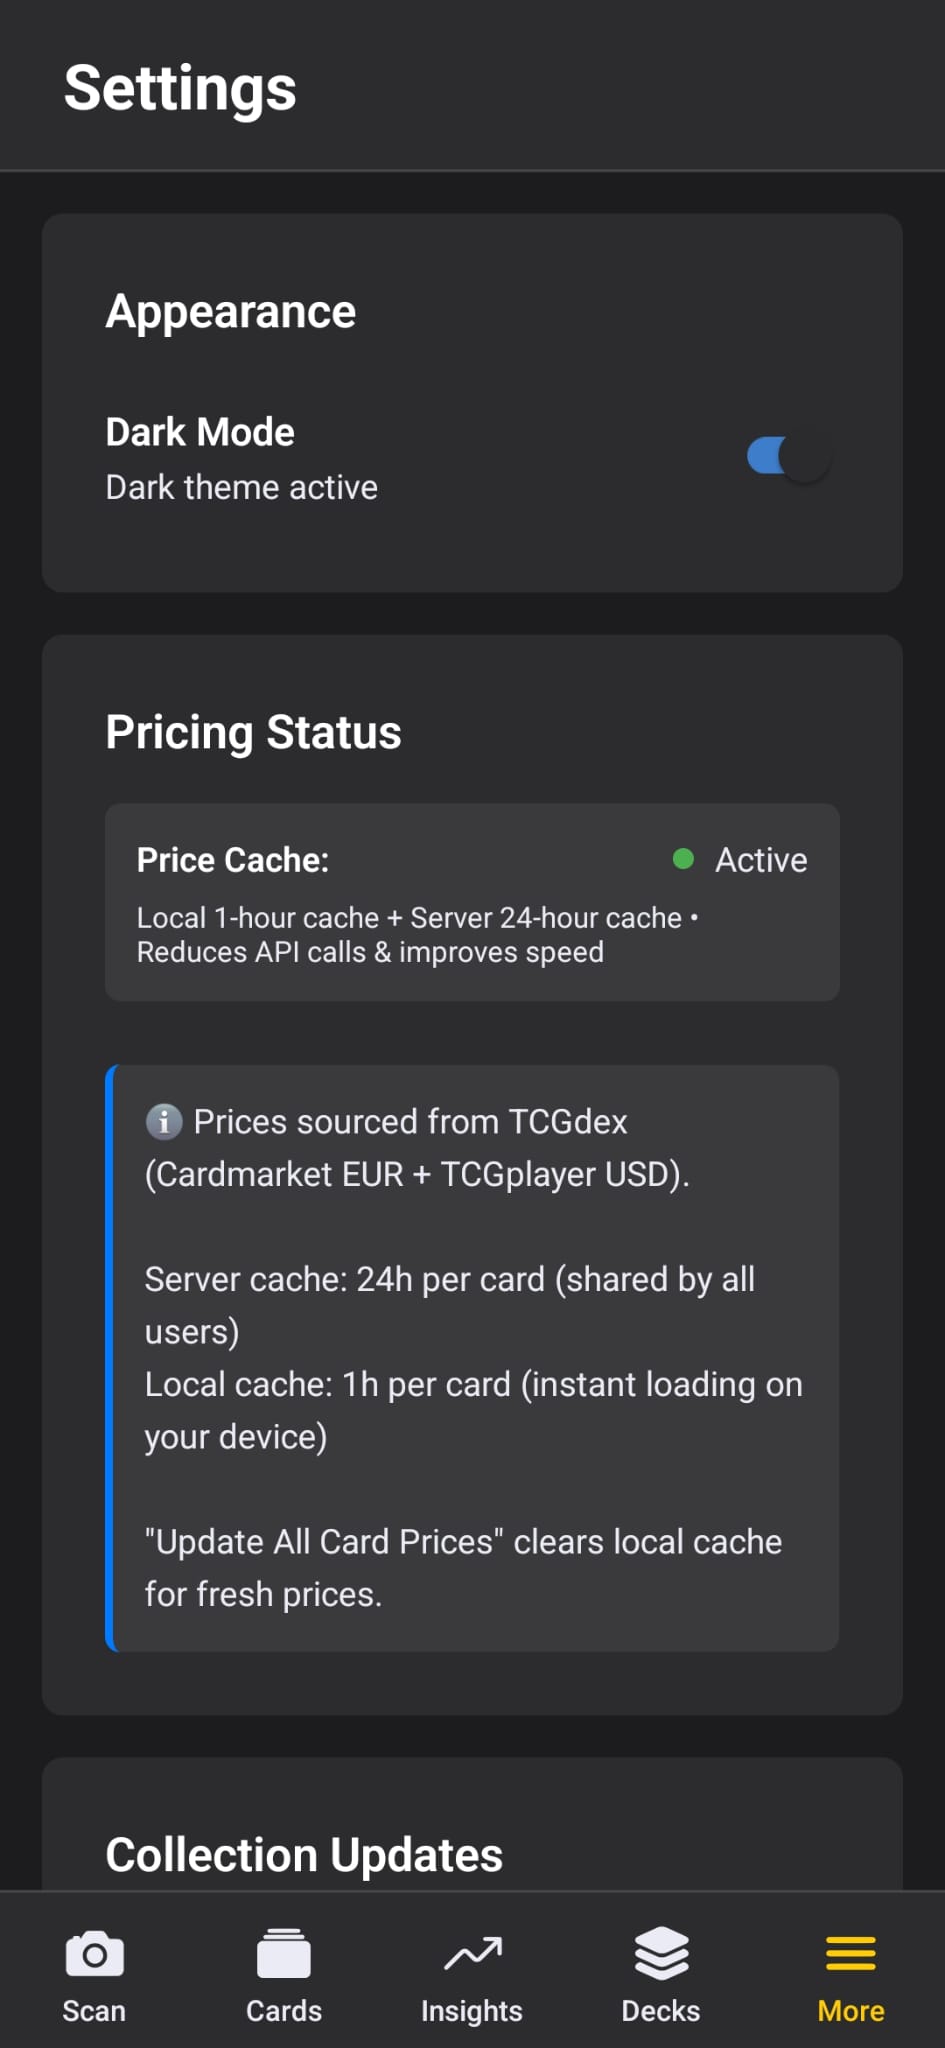
Task: Click the Settings page title
Action: coord(180,88)
